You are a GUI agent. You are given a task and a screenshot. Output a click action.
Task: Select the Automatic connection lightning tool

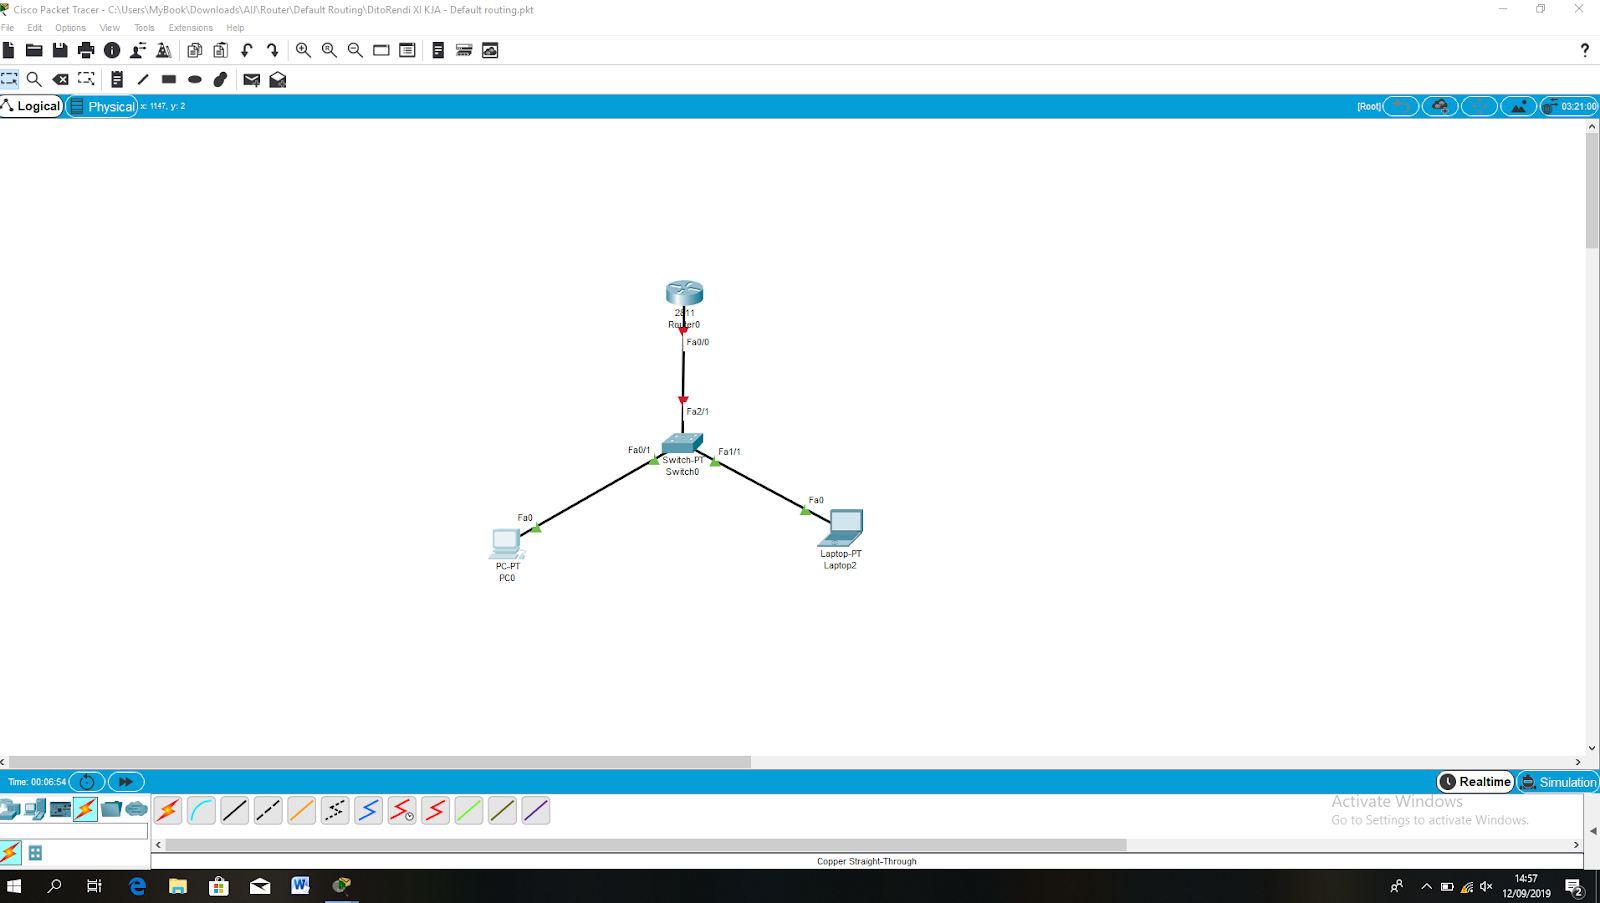click(167, 810)
